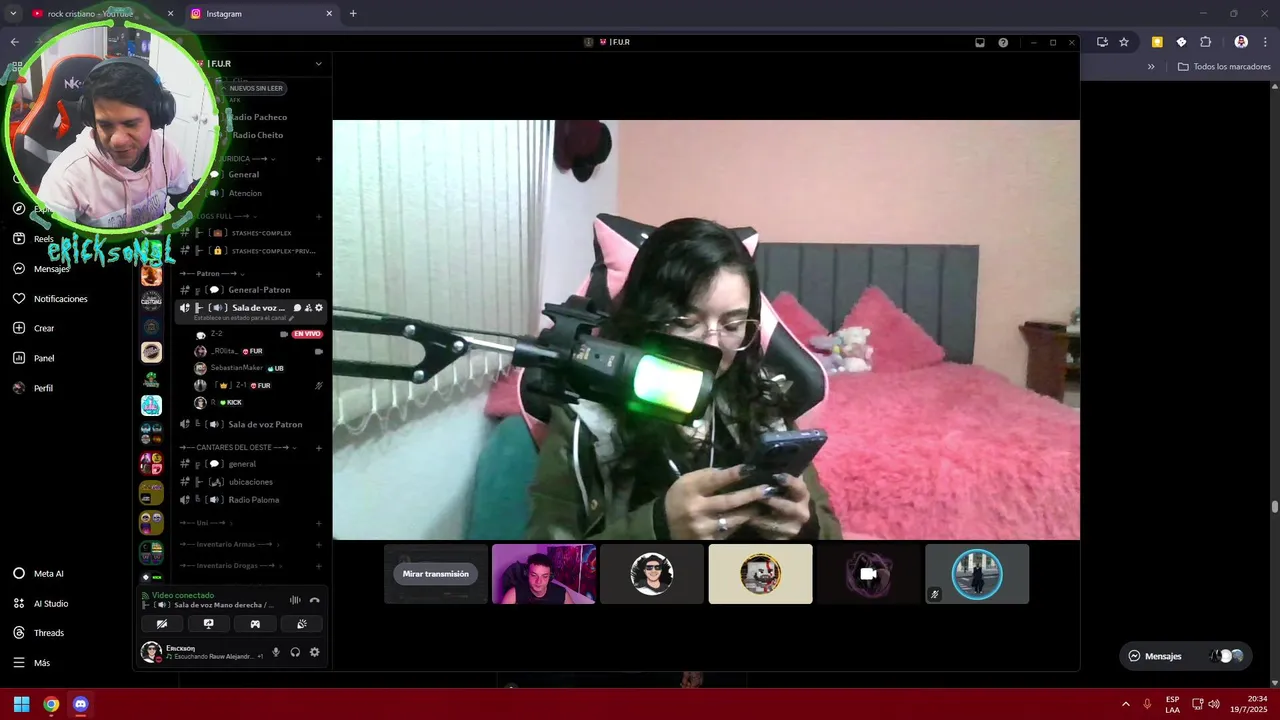
Task: Open Instagram Reels in sidebar
Action: [x=33, y=239]
